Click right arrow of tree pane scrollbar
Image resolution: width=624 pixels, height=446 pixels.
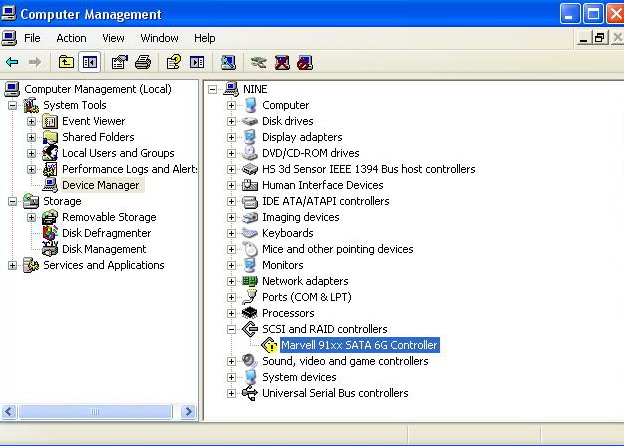(x=188, y=411)
